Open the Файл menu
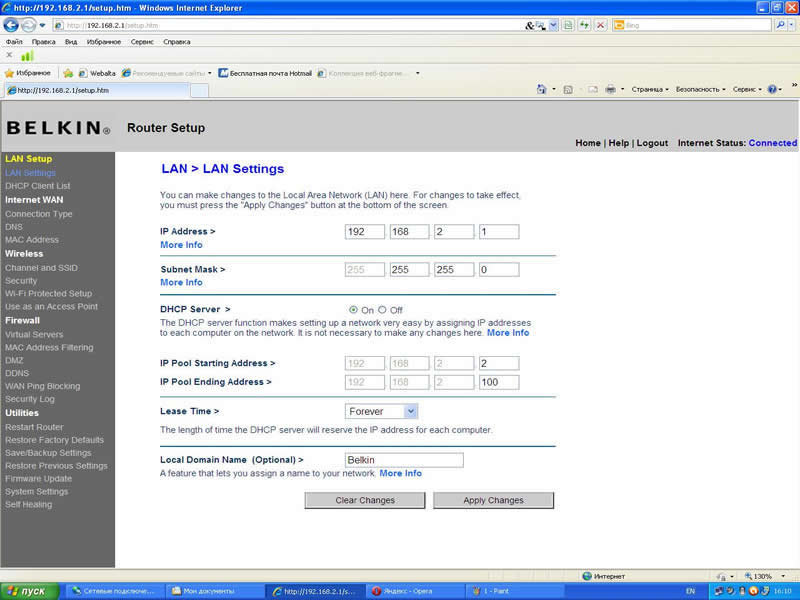The width and height of the screenshot is (800, 600). 14,42
